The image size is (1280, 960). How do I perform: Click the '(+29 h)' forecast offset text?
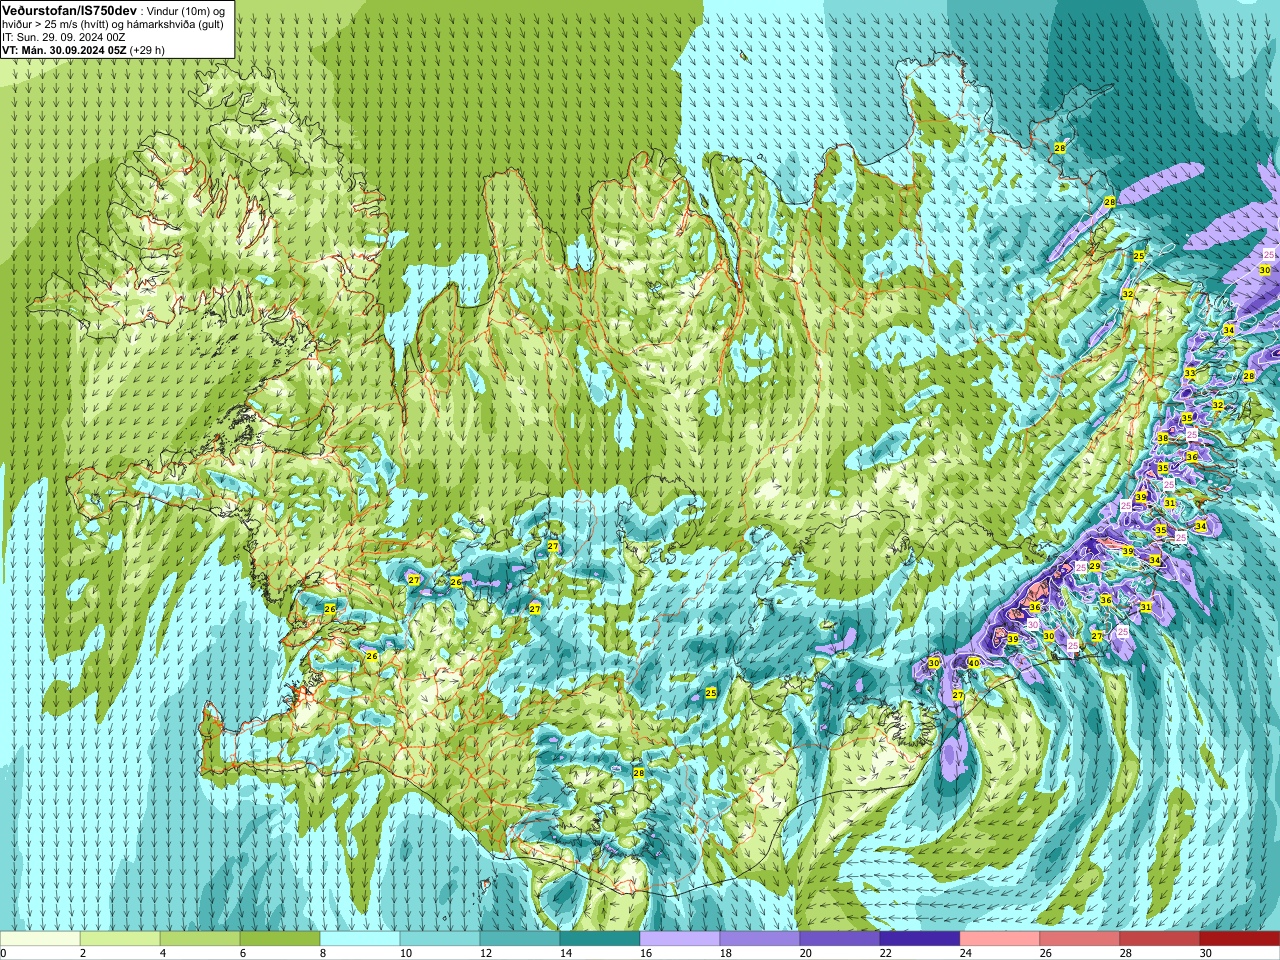click(x=147, y=50)
